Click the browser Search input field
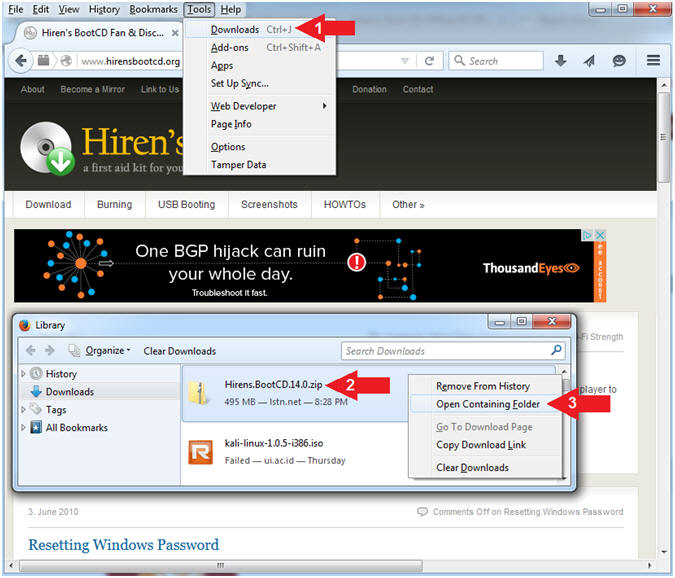The image size is (675, 578). 496,61
